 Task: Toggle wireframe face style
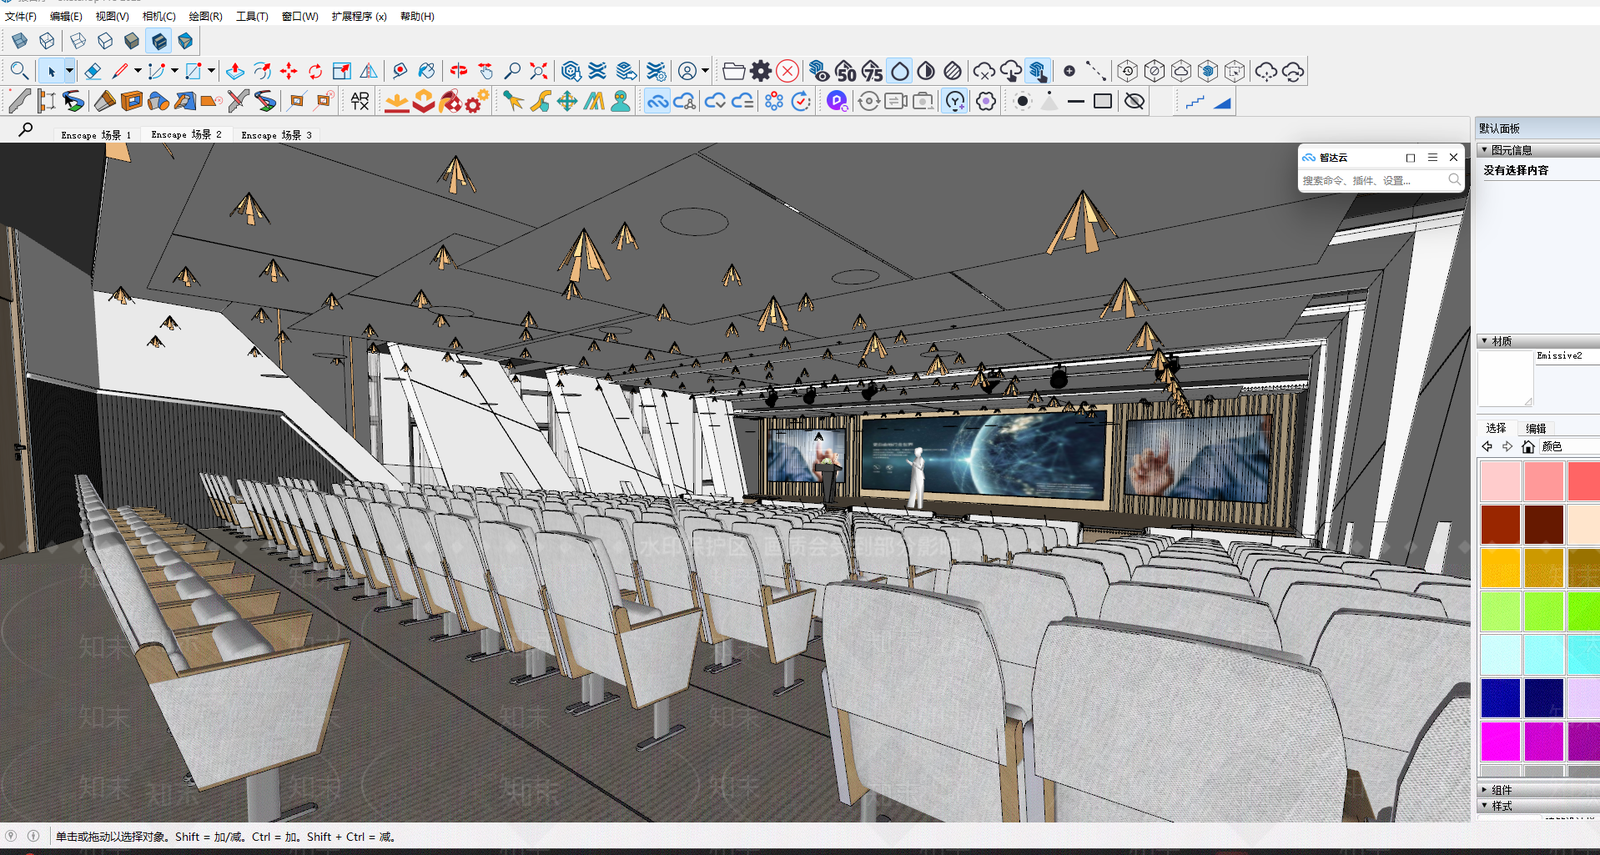pos(77,41)
